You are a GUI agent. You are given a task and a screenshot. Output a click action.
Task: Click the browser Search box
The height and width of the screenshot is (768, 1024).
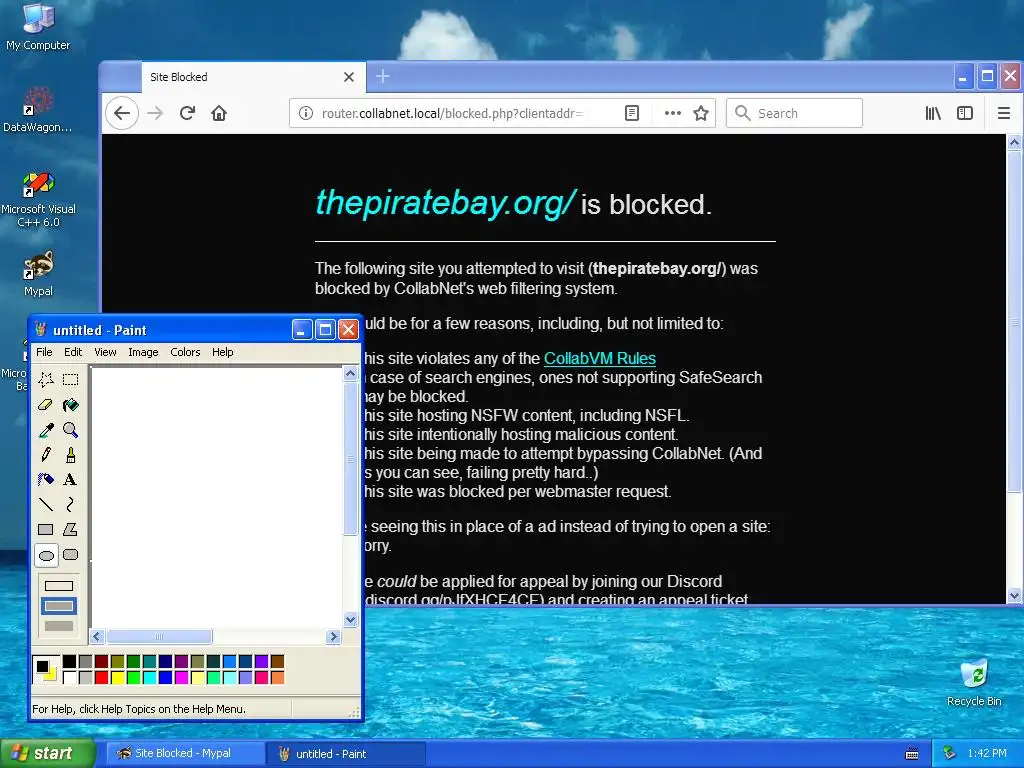coord(794,113)
